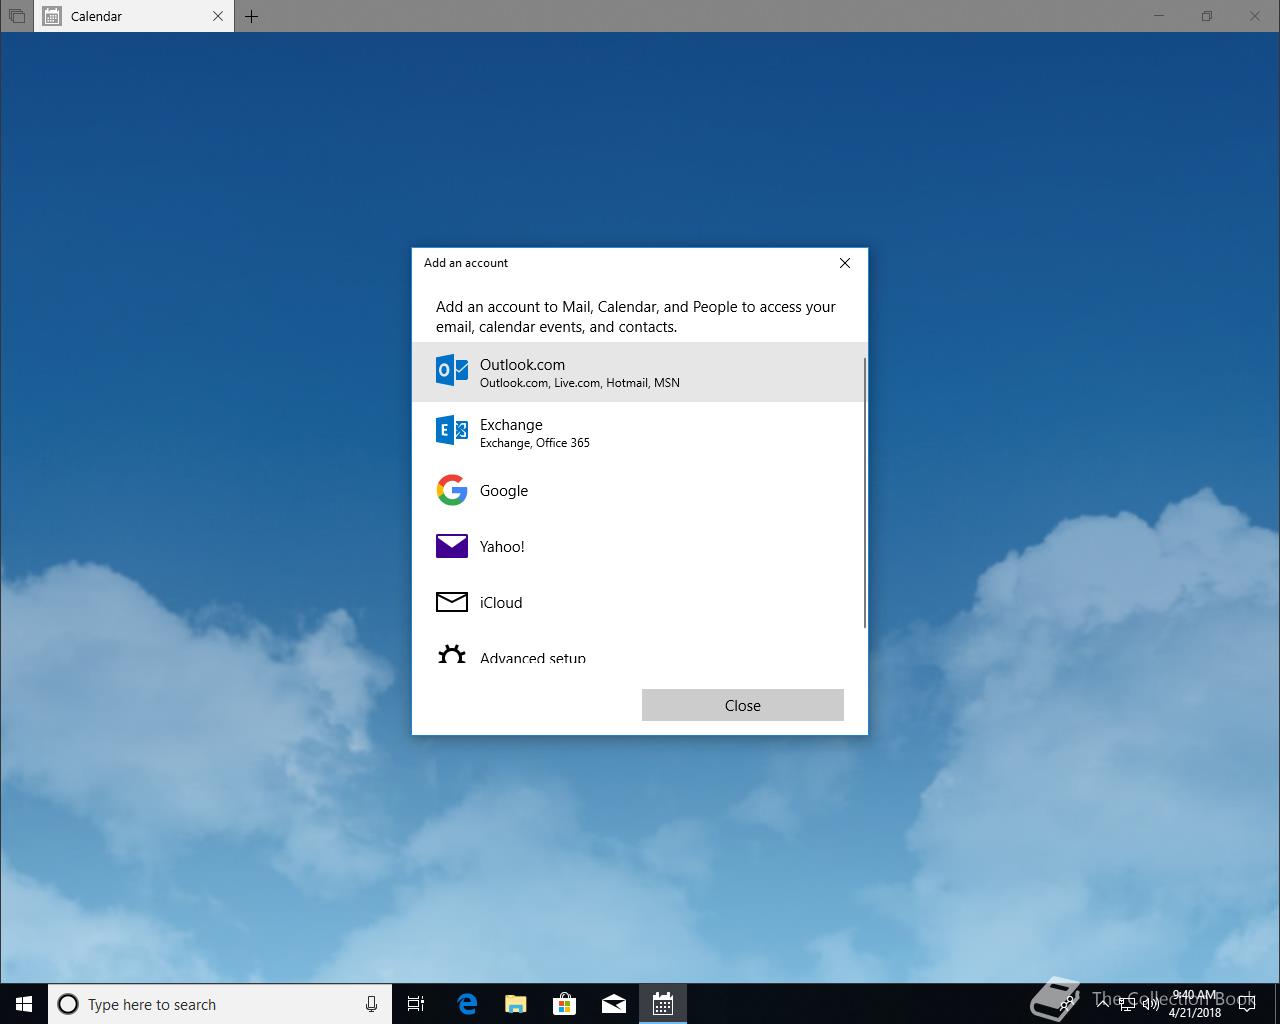Click the Cortana circle icon
Viewport: 1280px width, 1024px height.
tap(68, 1004)
